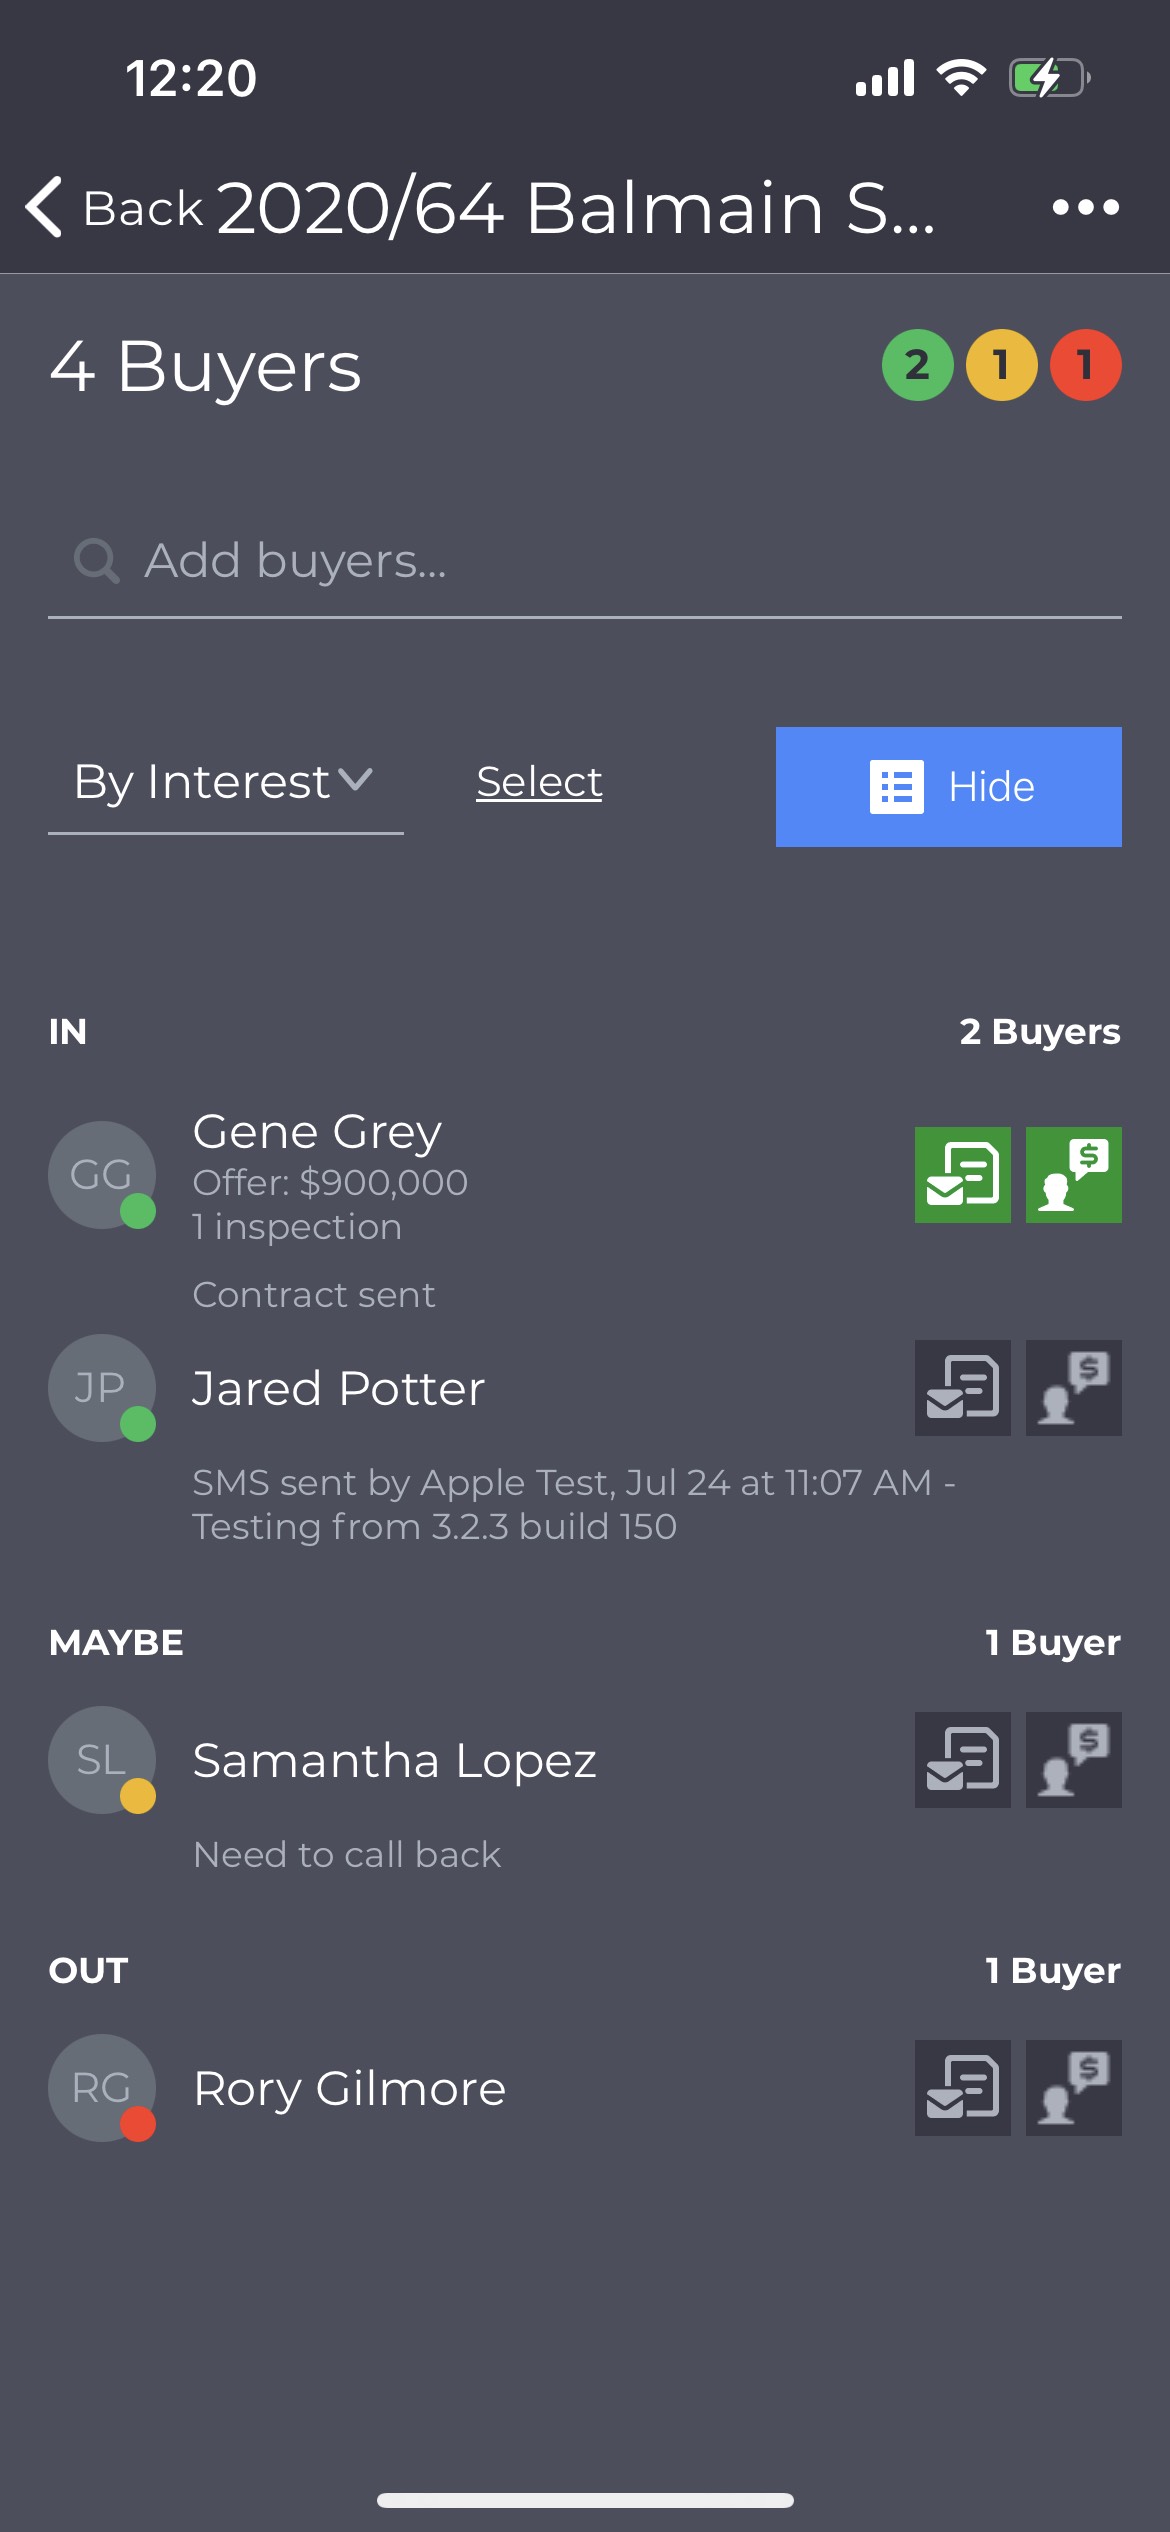1170x2532 pixels.
Task: Filter by red out buyers badge
Action: click(x=1086, y=365)
